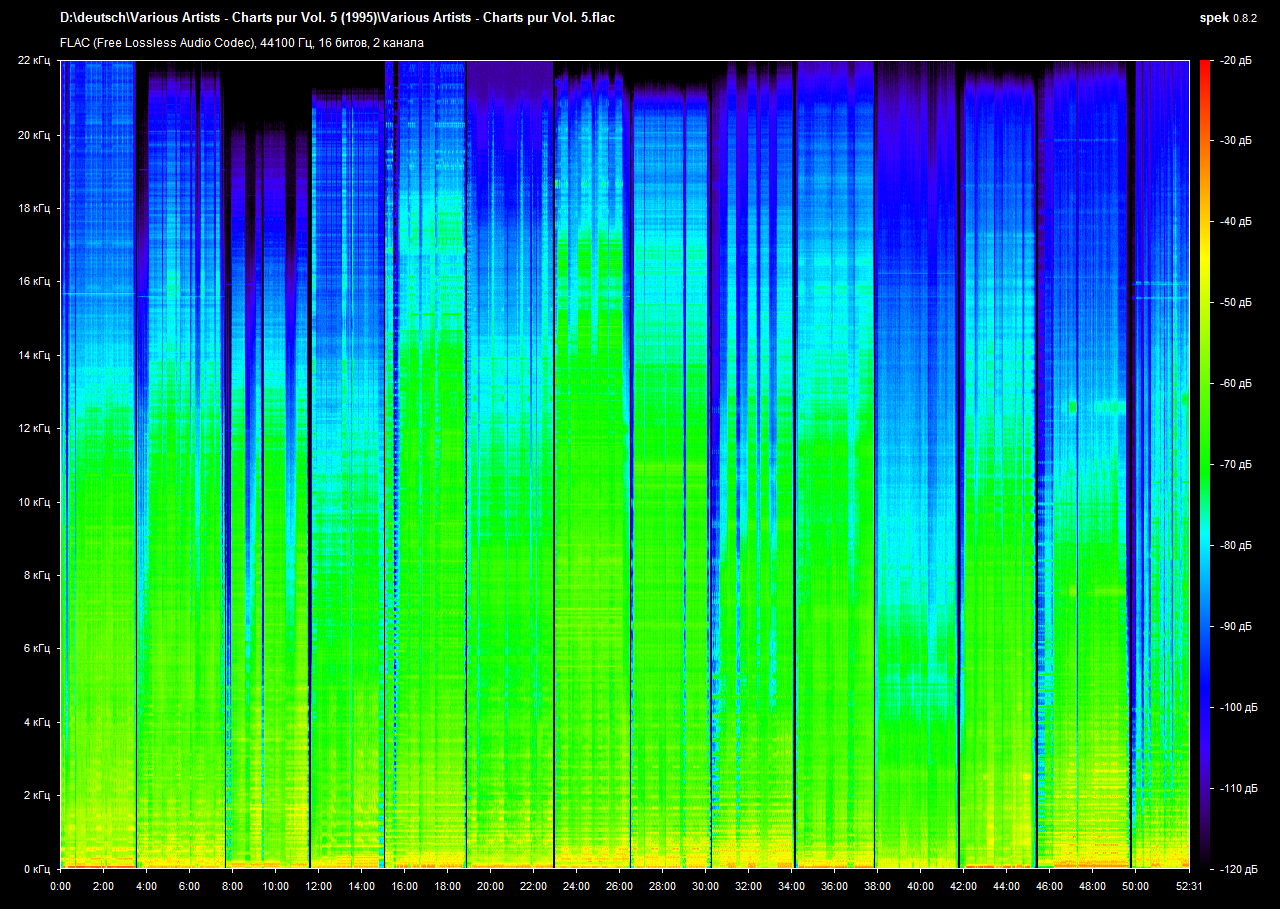Click the spek 0.8.2 version label
Screen dimensions: 1280x909
[1228, 18]
